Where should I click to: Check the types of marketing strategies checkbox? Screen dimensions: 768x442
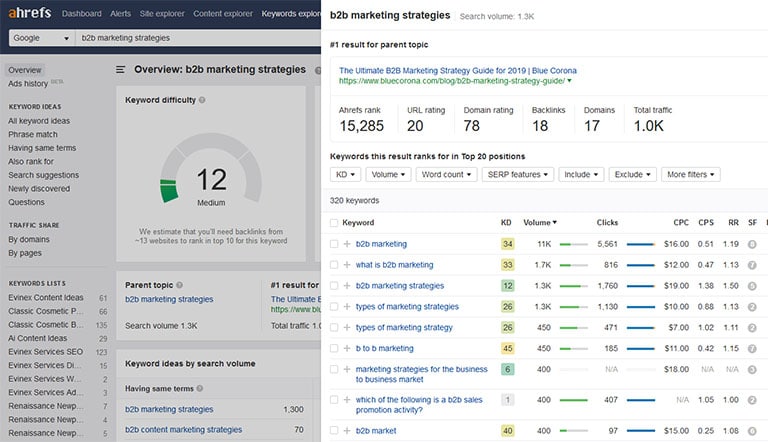click(x=334, y=307)
